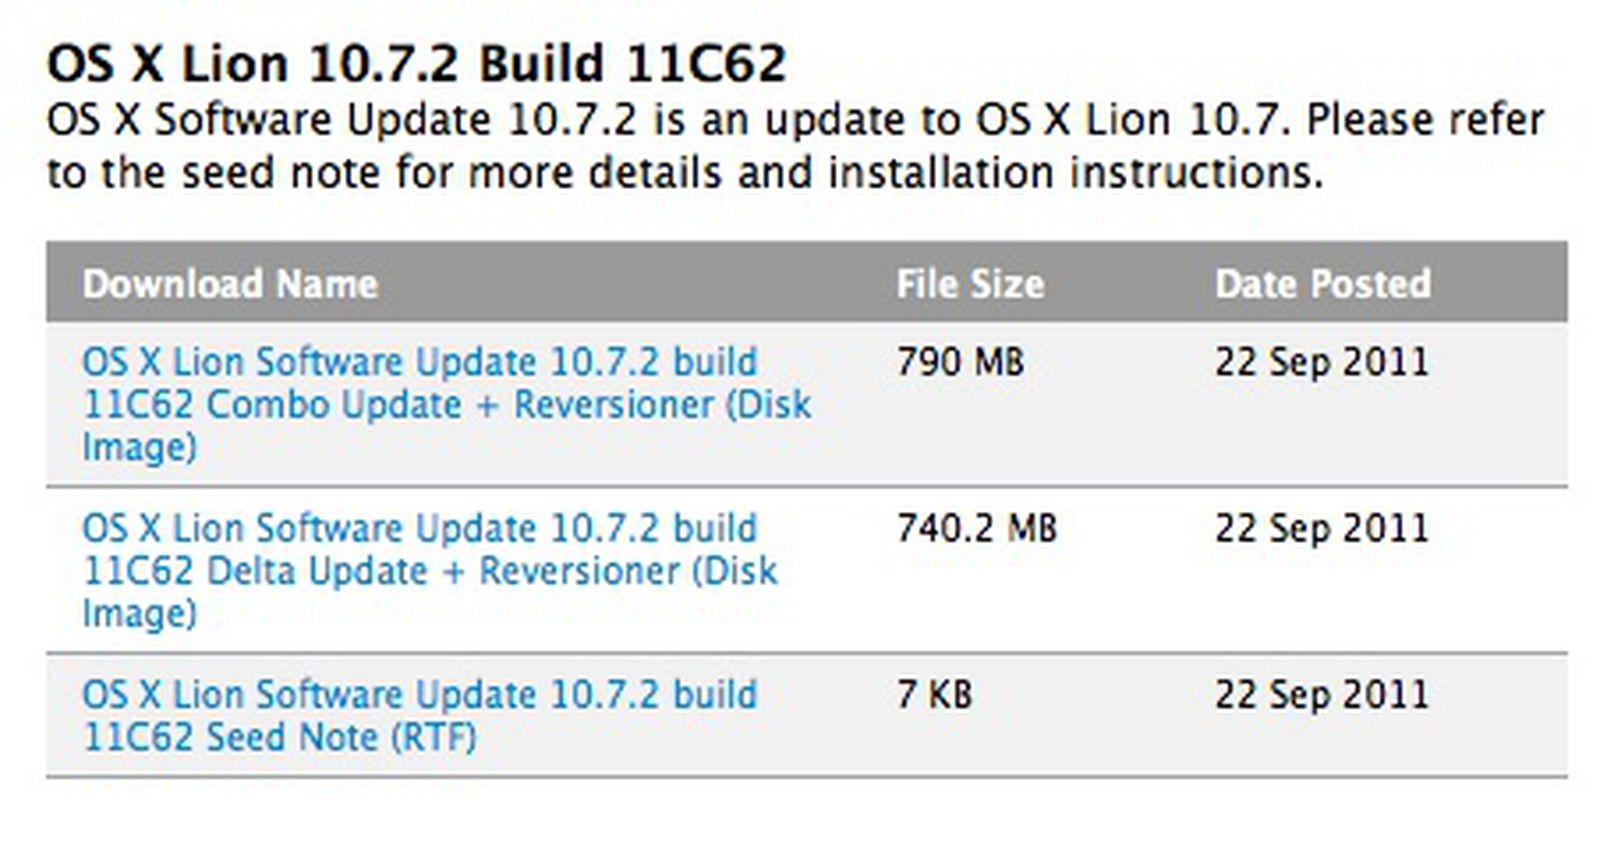
Task: Click the date posted for Delta Update
Action: 1322,528
